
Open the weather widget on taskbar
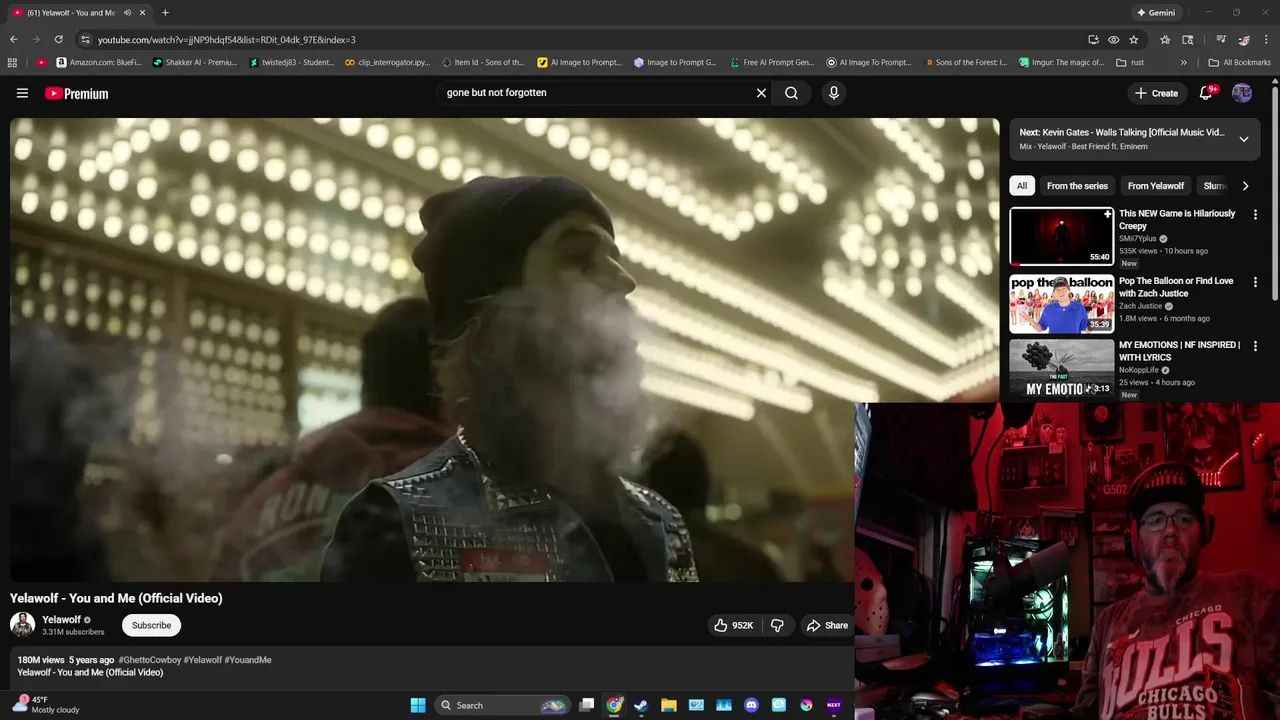[46, 705]
